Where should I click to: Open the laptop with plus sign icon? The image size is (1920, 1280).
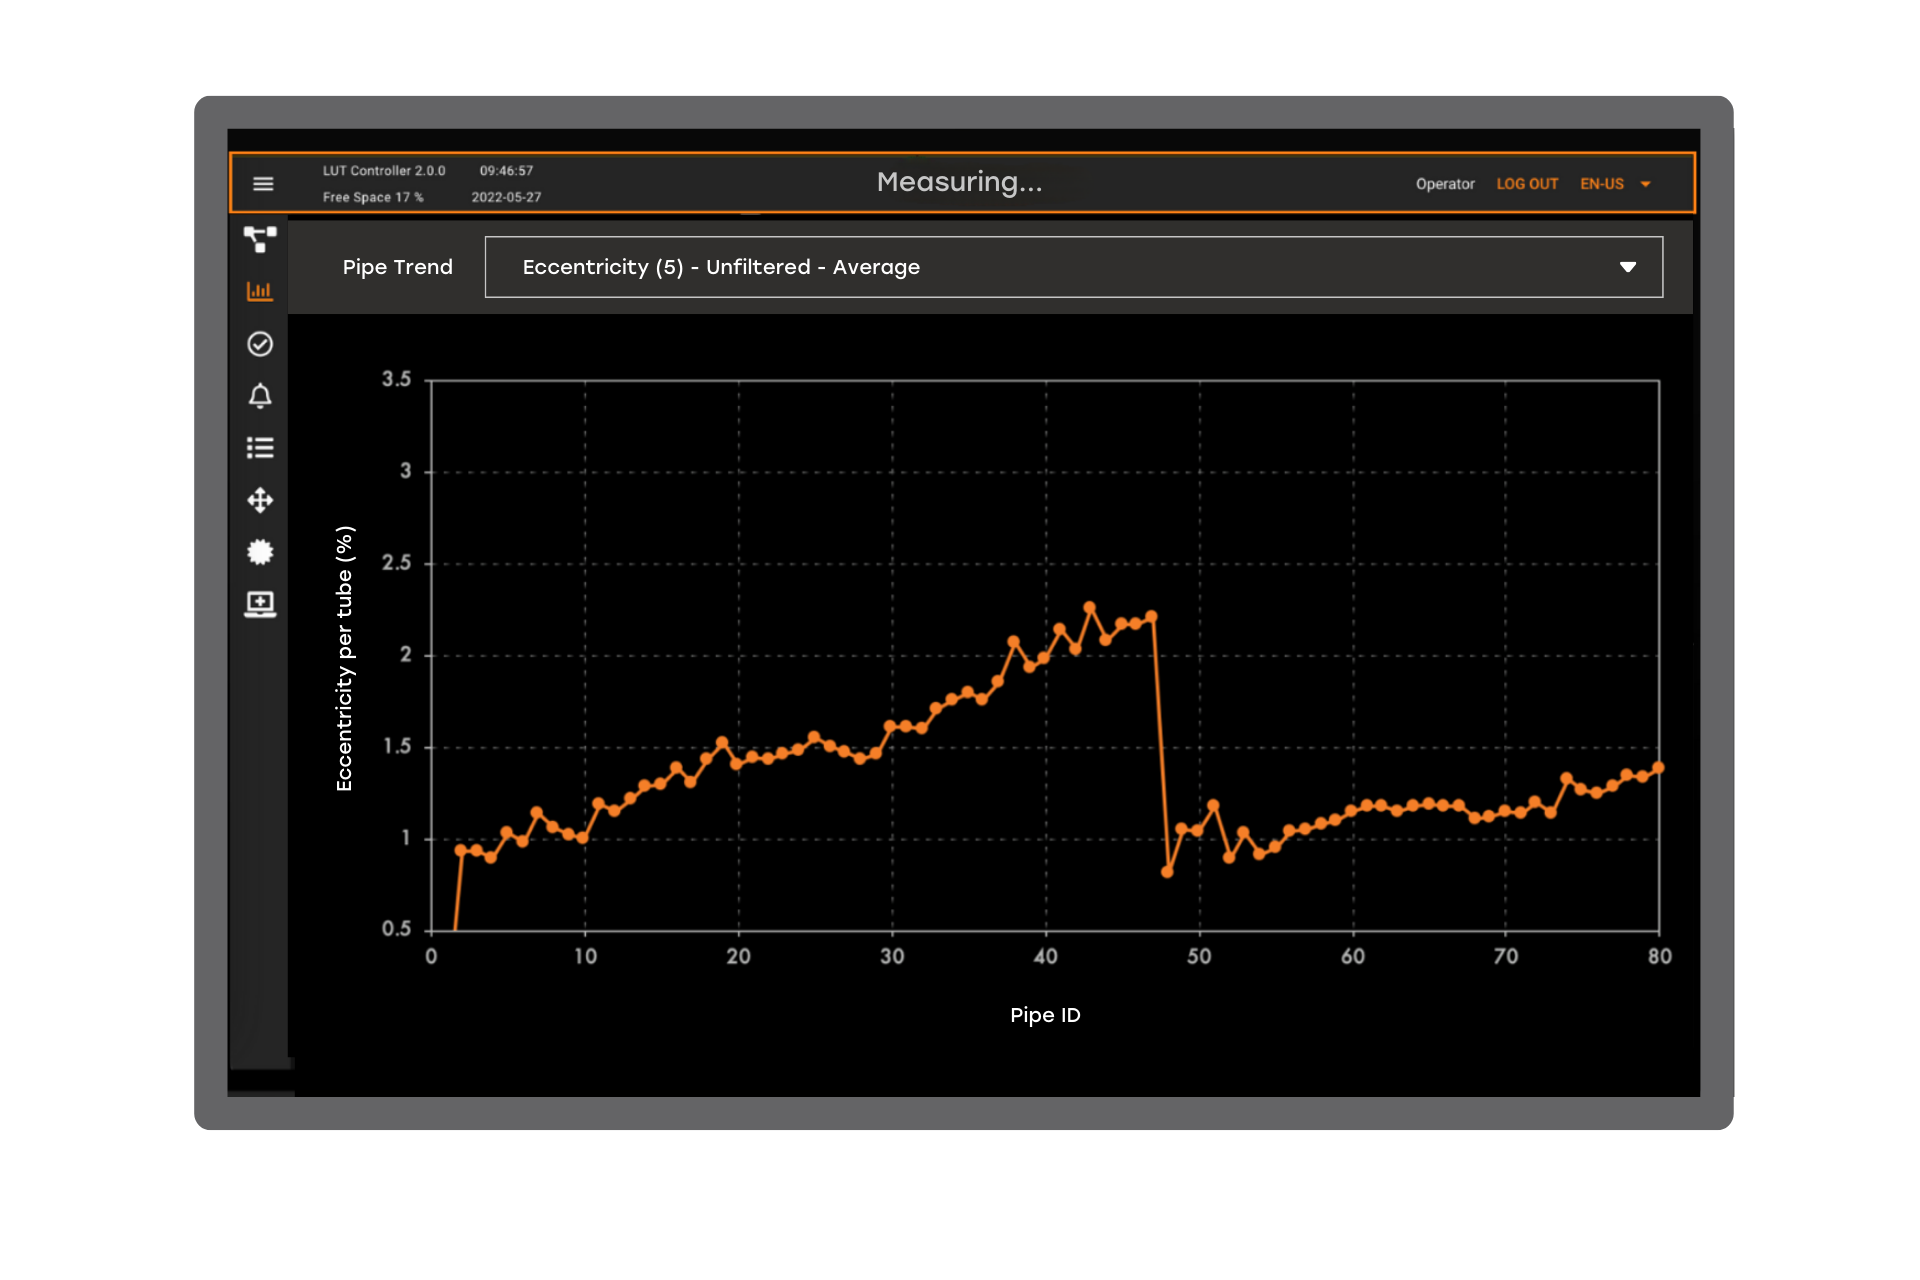tap(260, 604)
